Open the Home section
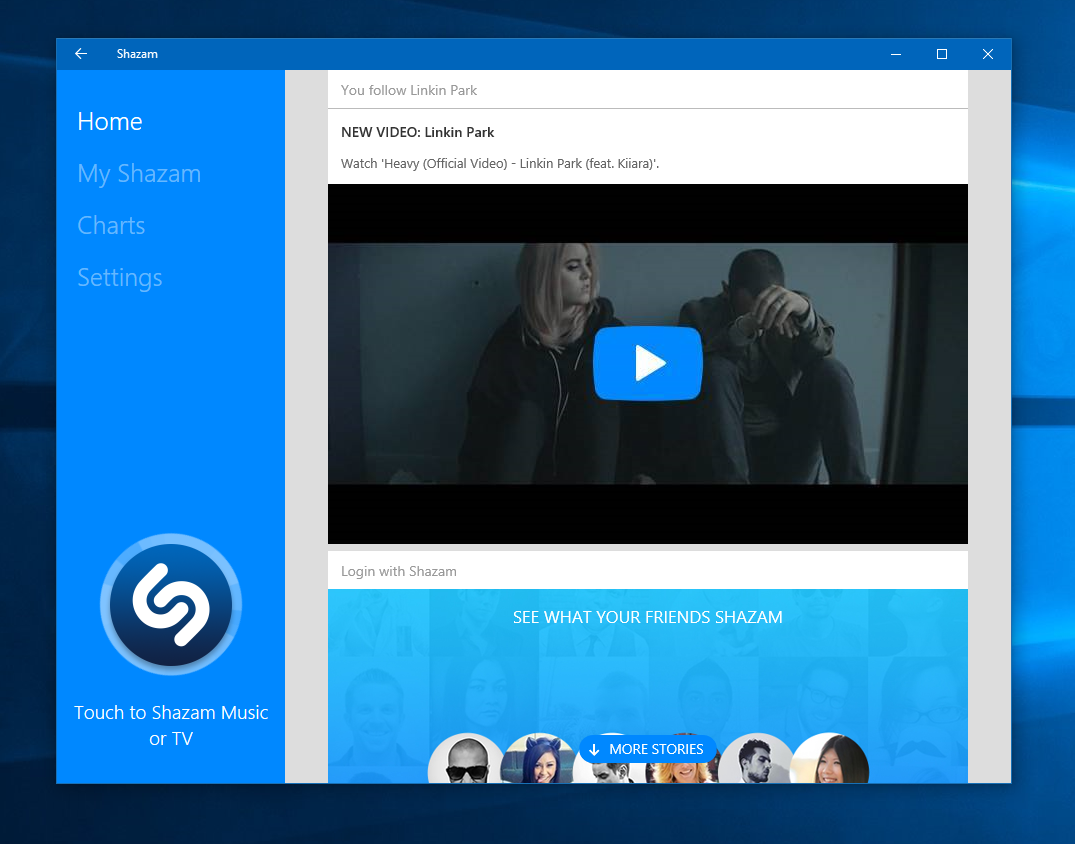1075x844 pixels. pos(110,121)
